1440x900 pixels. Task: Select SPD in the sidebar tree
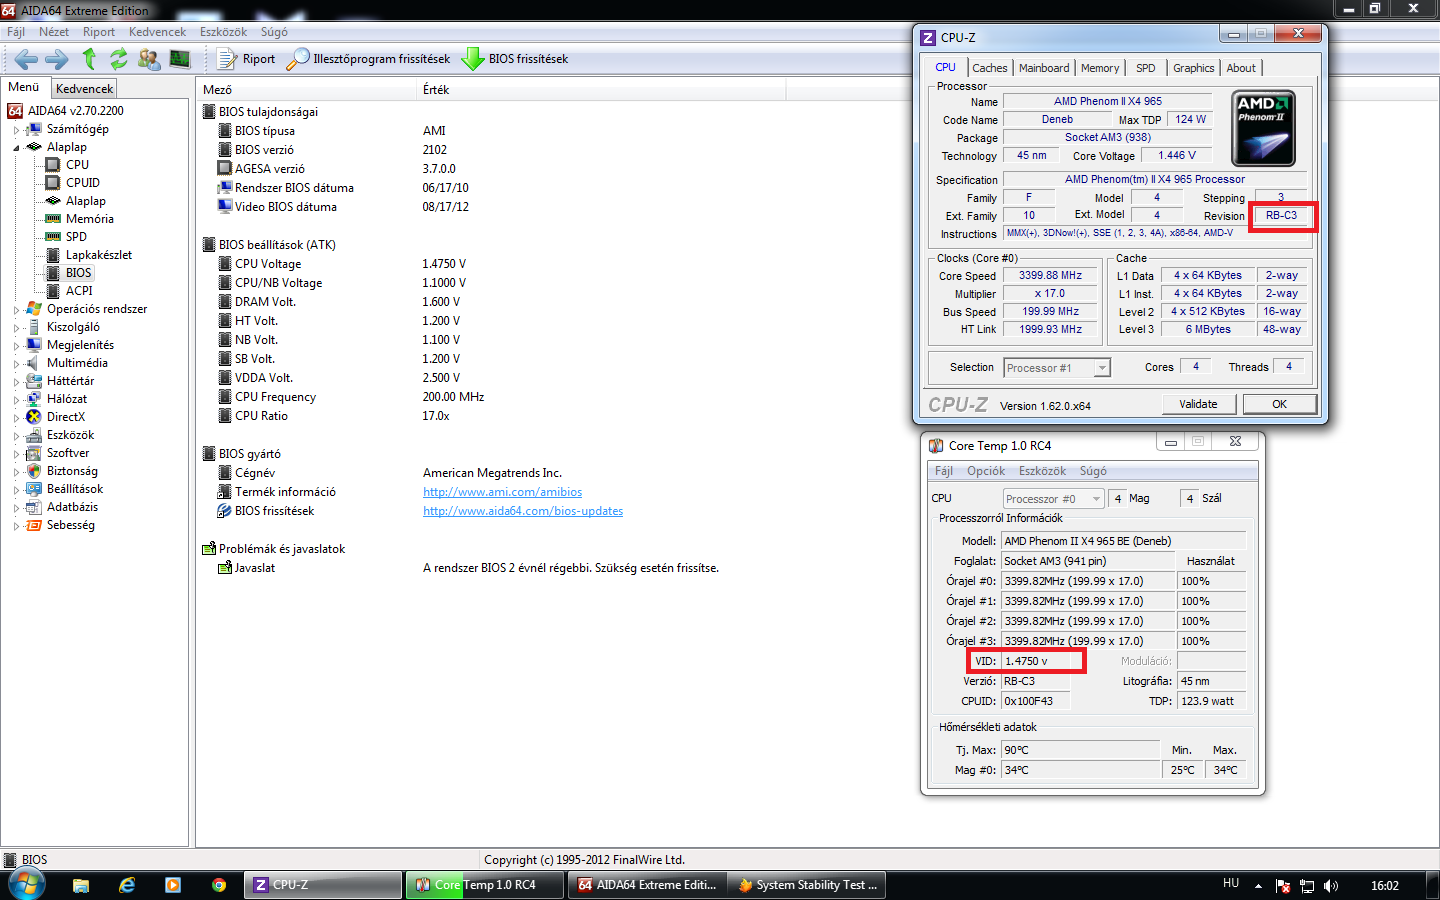coord(76,237)
